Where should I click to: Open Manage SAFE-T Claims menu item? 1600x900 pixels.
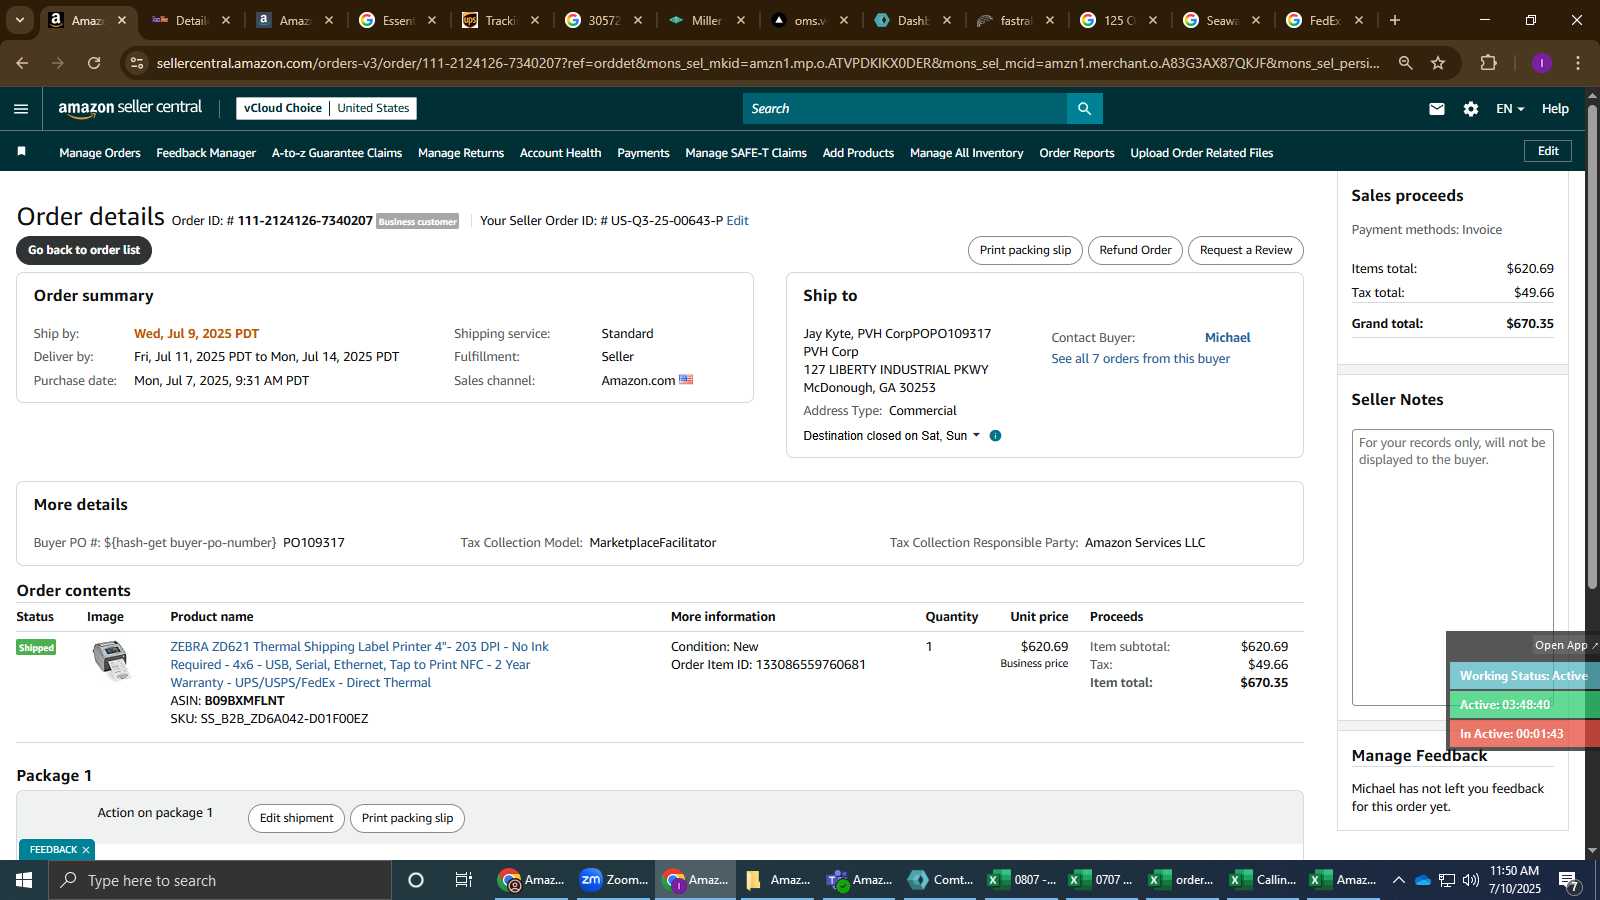point(746,153)
